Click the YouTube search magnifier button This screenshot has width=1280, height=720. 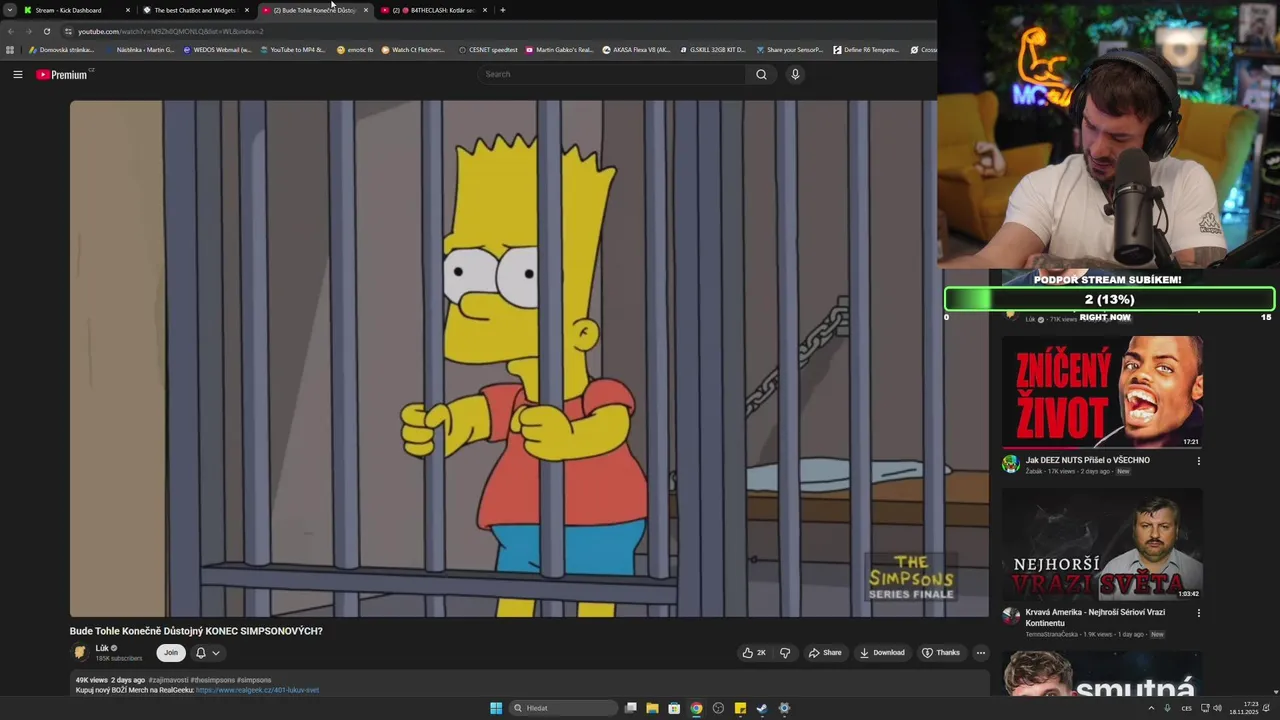tap(761, 74)
